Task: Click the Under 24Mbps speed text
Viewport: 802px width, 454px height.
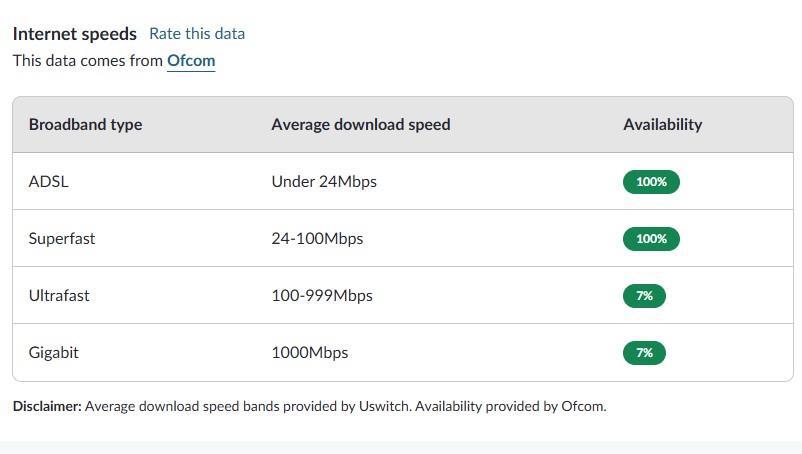Action: [324, 182]
